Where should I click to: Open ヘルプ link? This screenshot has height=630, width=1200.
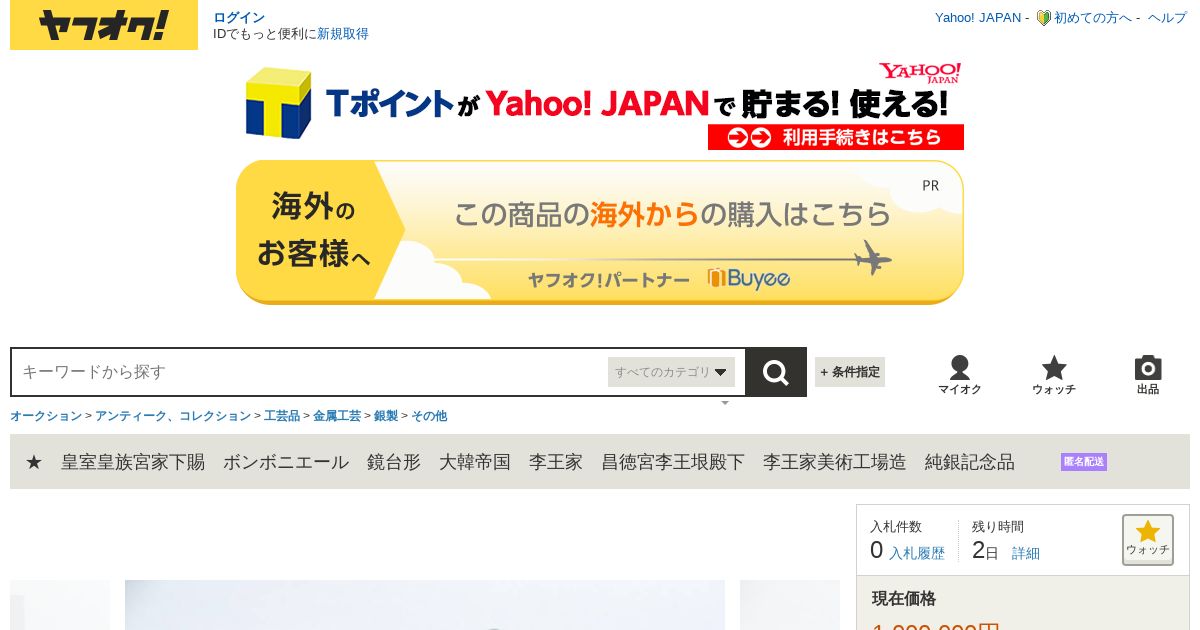tap(1167, 18)
